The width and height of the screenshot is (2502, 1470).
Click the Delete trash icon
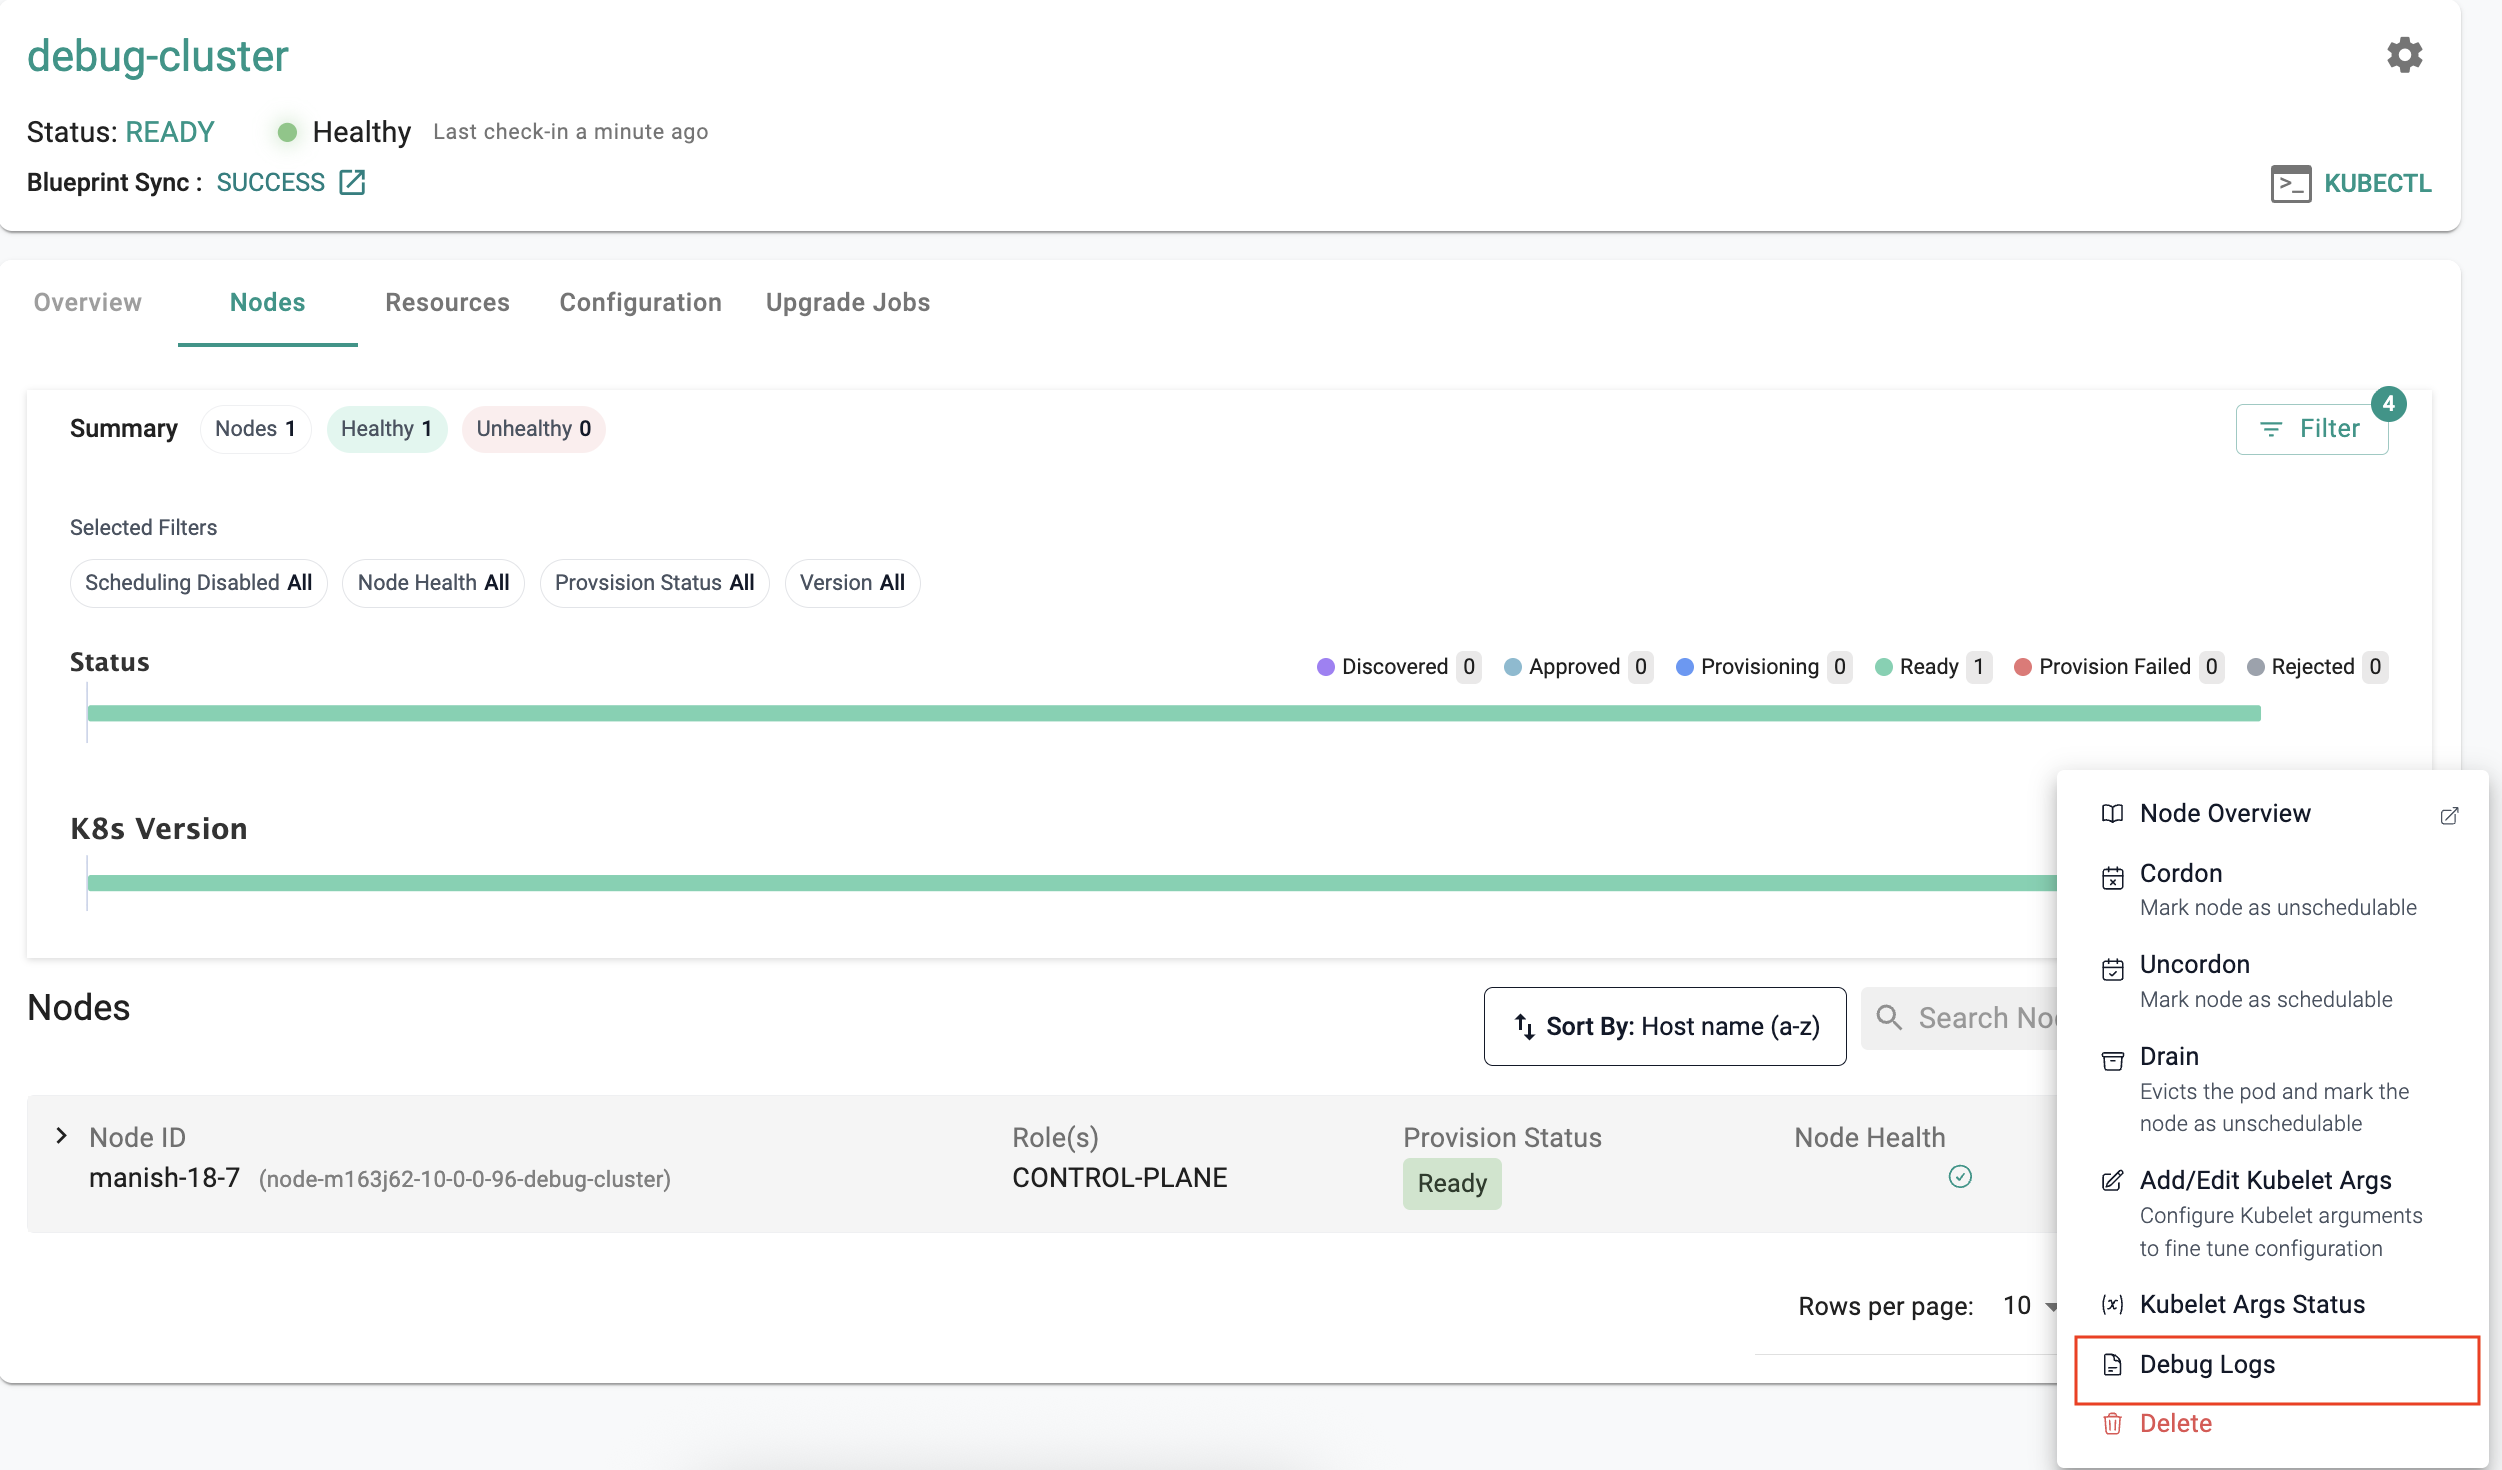pyautogui.click(x=2112, y=1423)
